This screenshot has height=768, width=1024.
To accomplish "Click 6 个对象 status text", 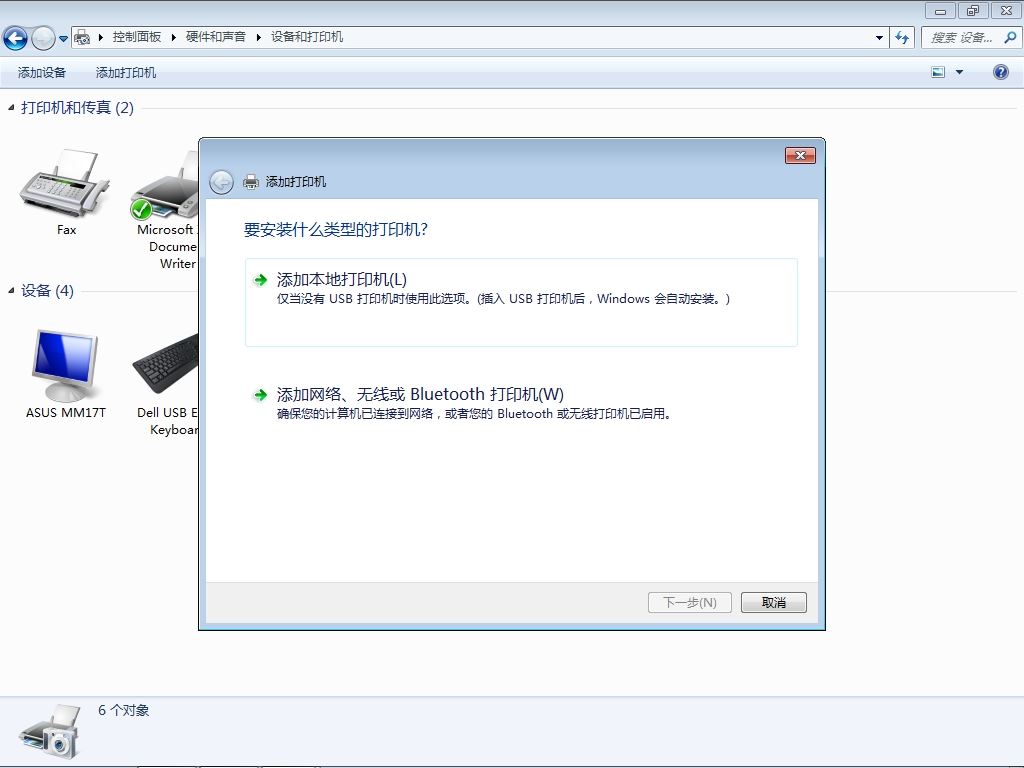I will 123,711.
